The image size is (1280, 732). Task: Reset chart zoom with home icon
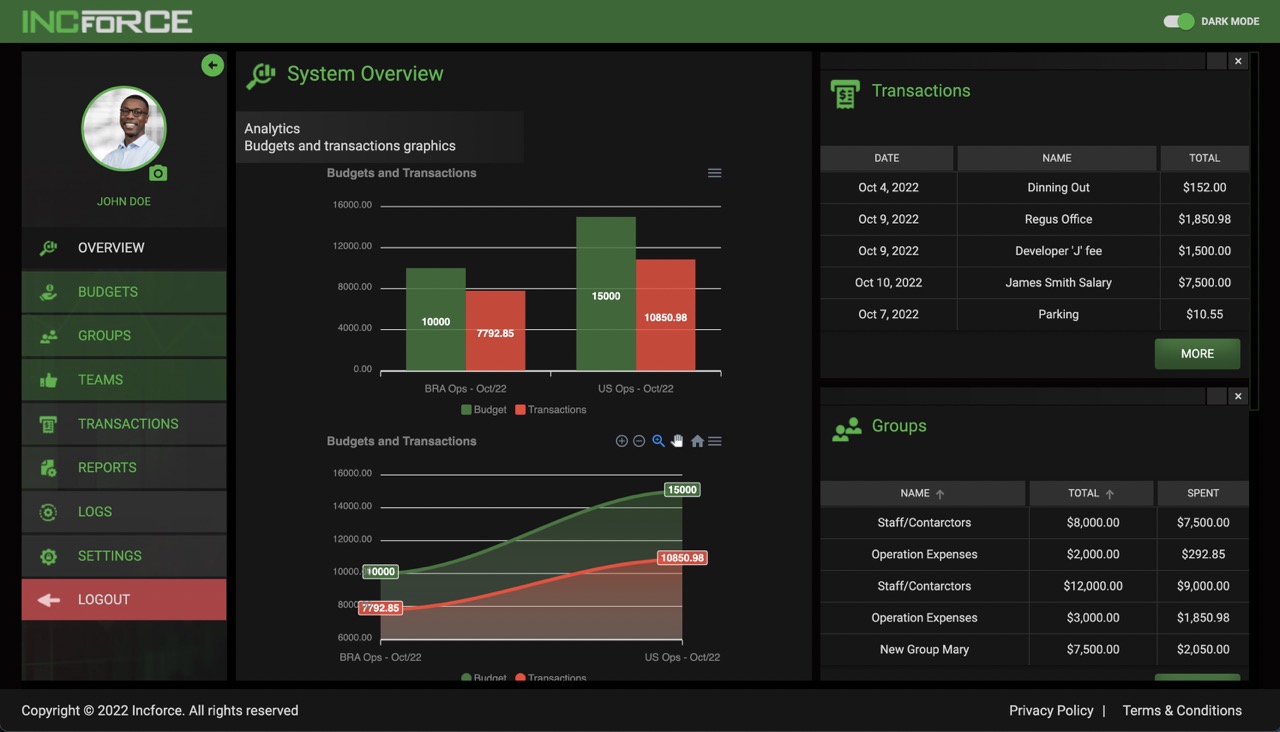pos(697,441)
